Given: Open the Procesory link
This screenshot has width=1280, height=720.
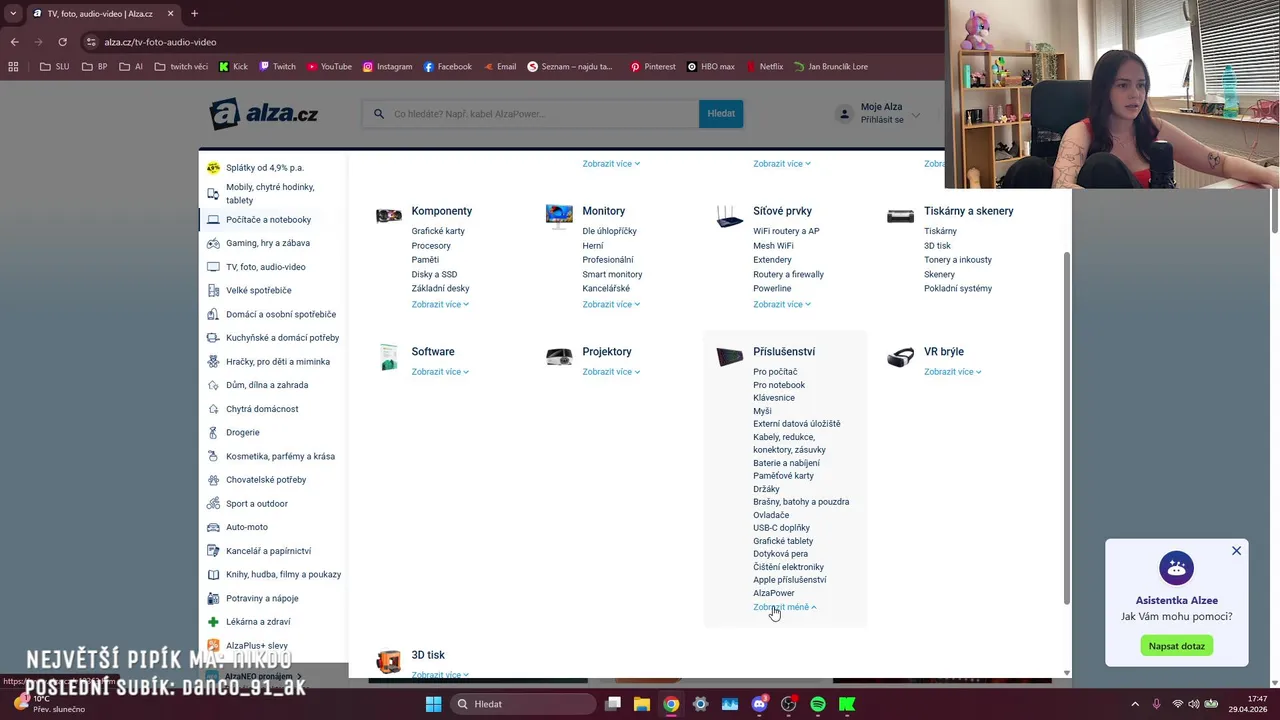Looking at the screenshot, I should (431, 246).
